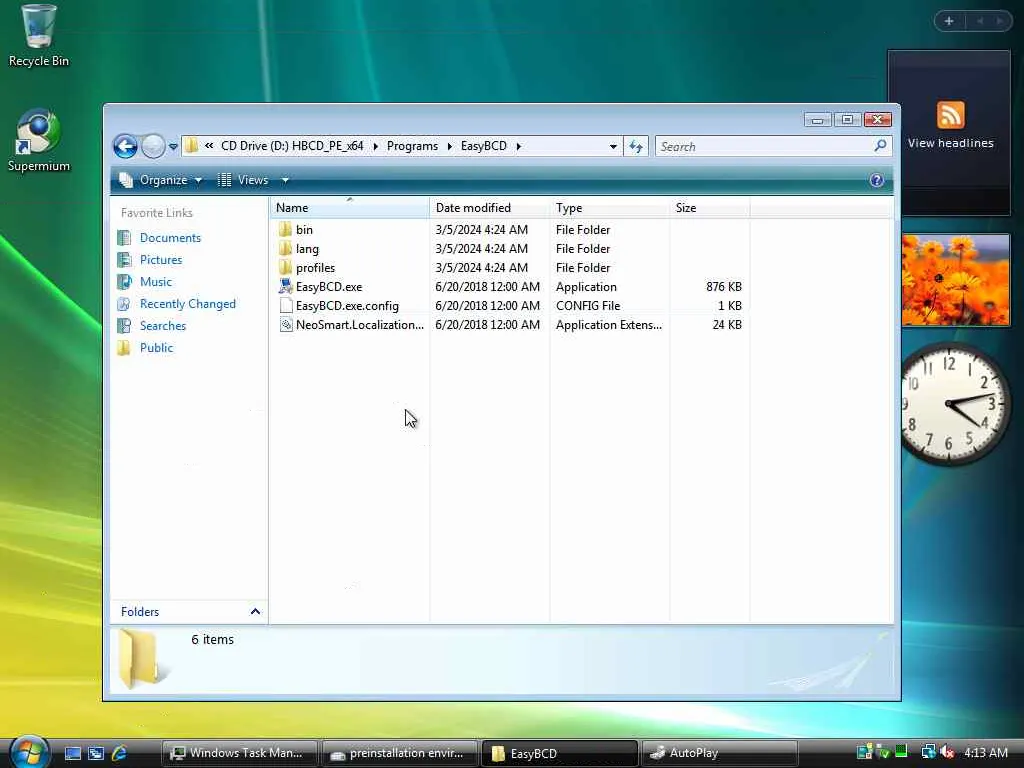
Task: Expand arrow after Programs breadcrumb
Action: [x=449, y=146]
